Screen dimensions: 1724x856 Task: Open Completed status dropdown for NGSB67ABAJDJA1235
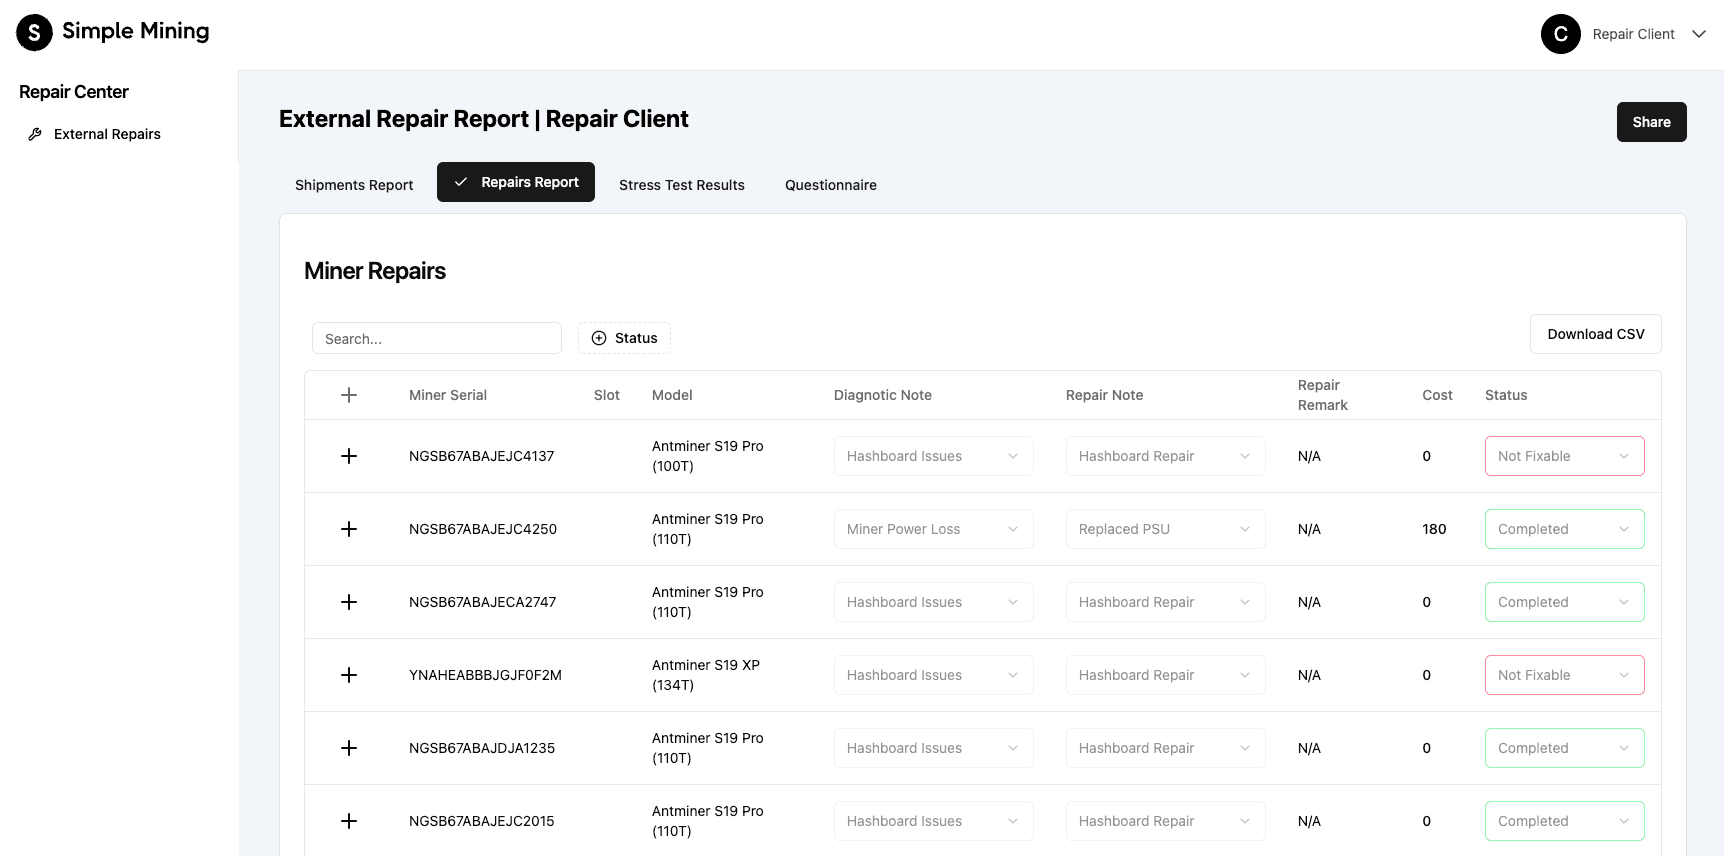[x=1565, y=748]
